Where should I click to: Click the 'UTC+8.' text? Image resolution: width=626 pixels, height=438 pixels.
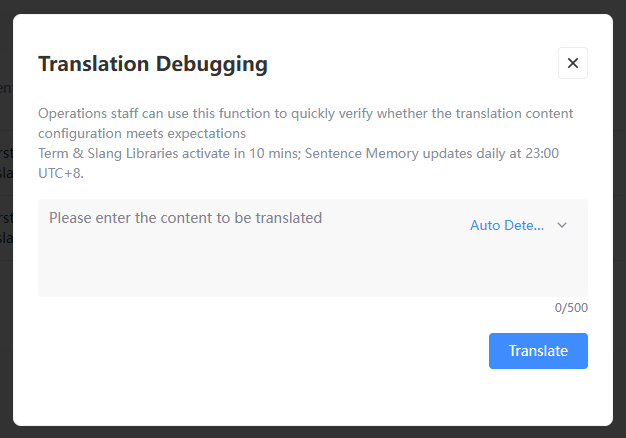pyautogui.click(x=61, y=173)
